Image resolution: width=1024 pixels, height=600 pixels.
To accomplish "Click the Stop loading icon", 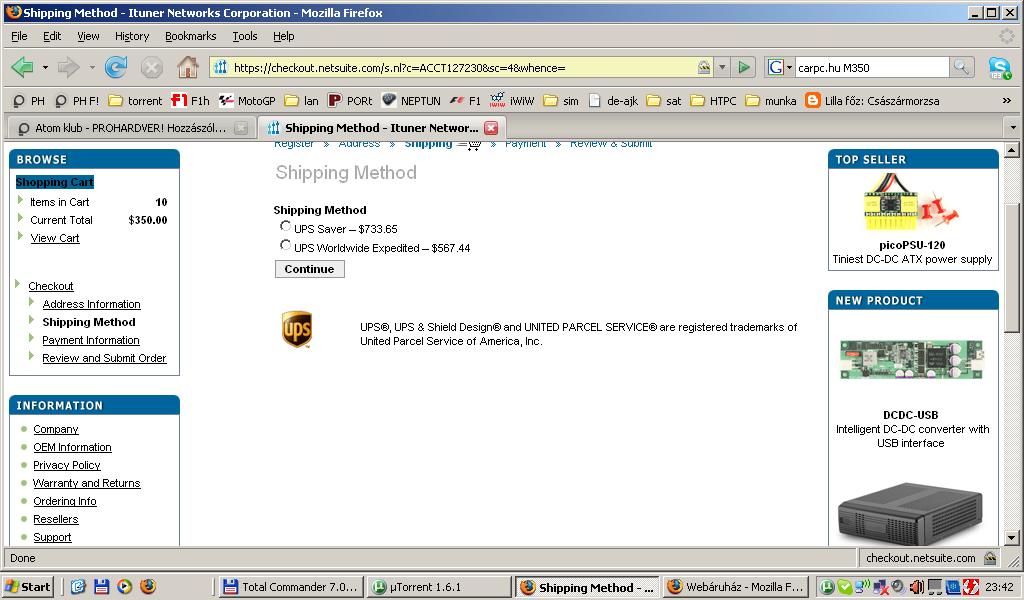I will [x=152, y=67].
